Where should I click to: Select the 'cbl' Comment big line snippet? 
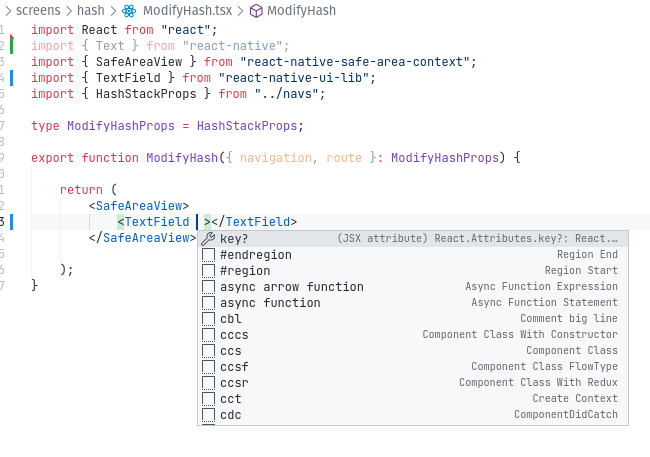pyautogui.click(x=413, y=318)
